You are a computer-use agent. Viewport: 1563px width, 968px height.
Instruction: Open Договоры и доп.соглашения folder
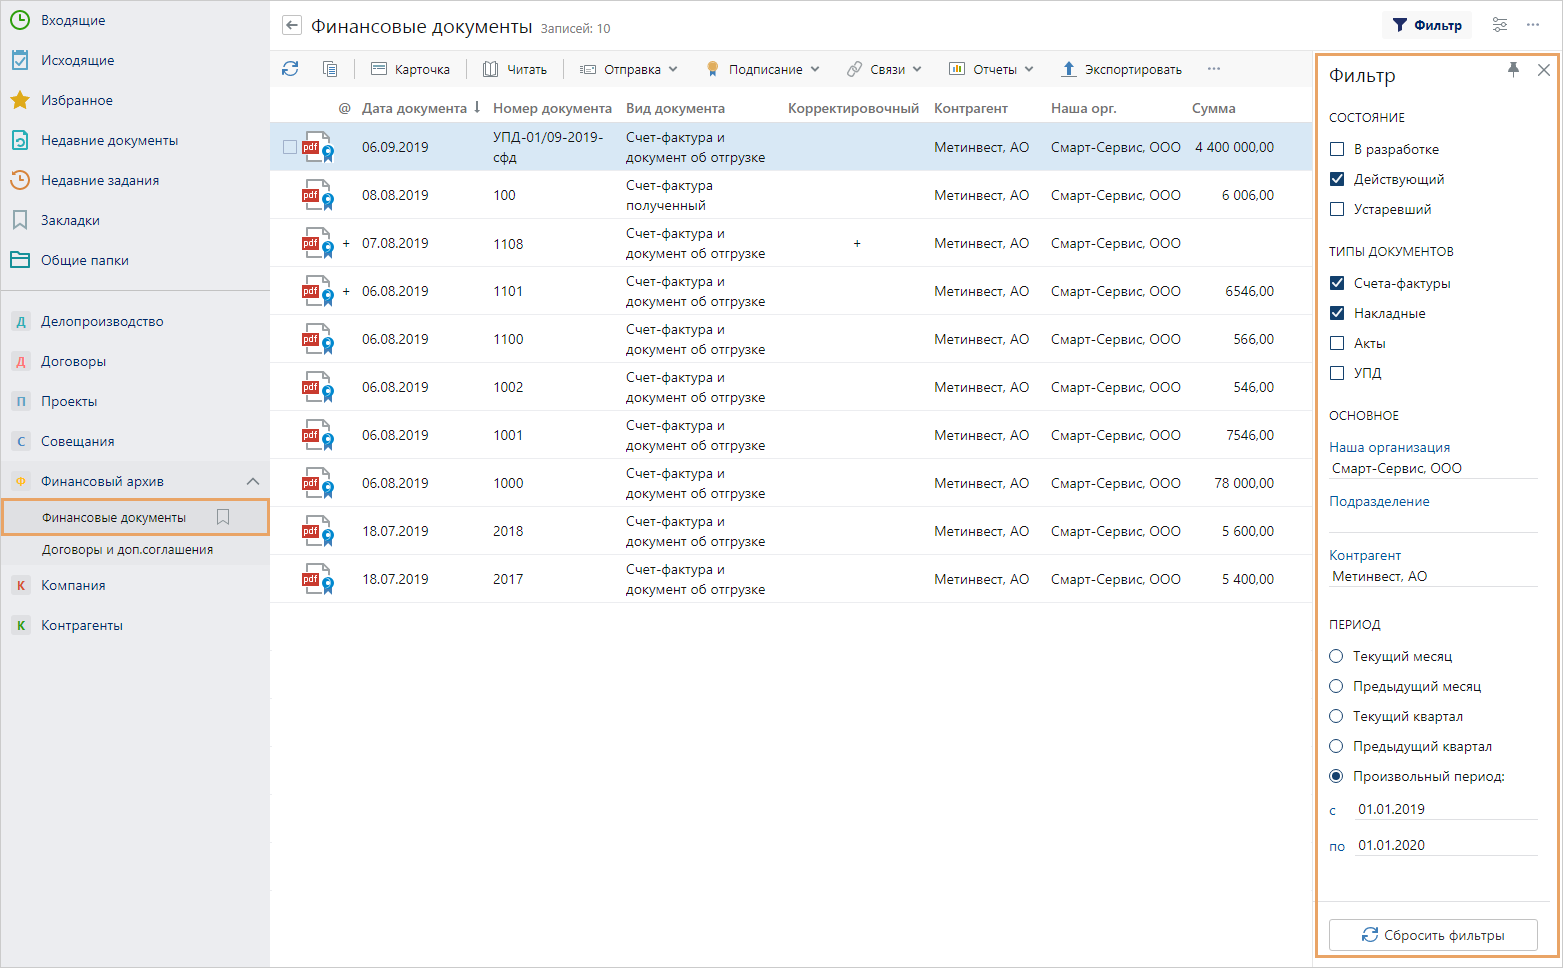tap(127, 549)
